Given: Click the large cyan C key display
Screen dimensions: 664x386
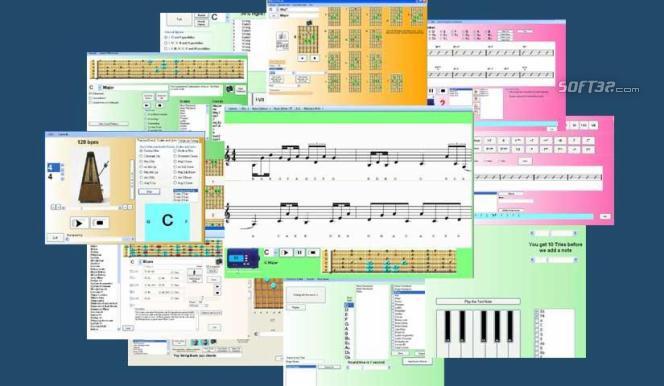Looking at the screenshot, I should [167, 221].
